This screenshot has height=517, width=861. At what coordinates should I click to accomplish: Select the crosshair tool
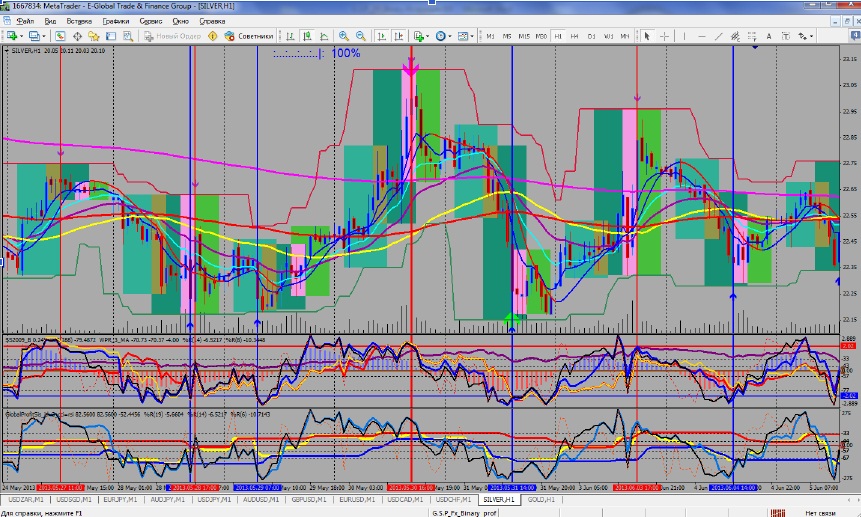click(x=664, y=36)
